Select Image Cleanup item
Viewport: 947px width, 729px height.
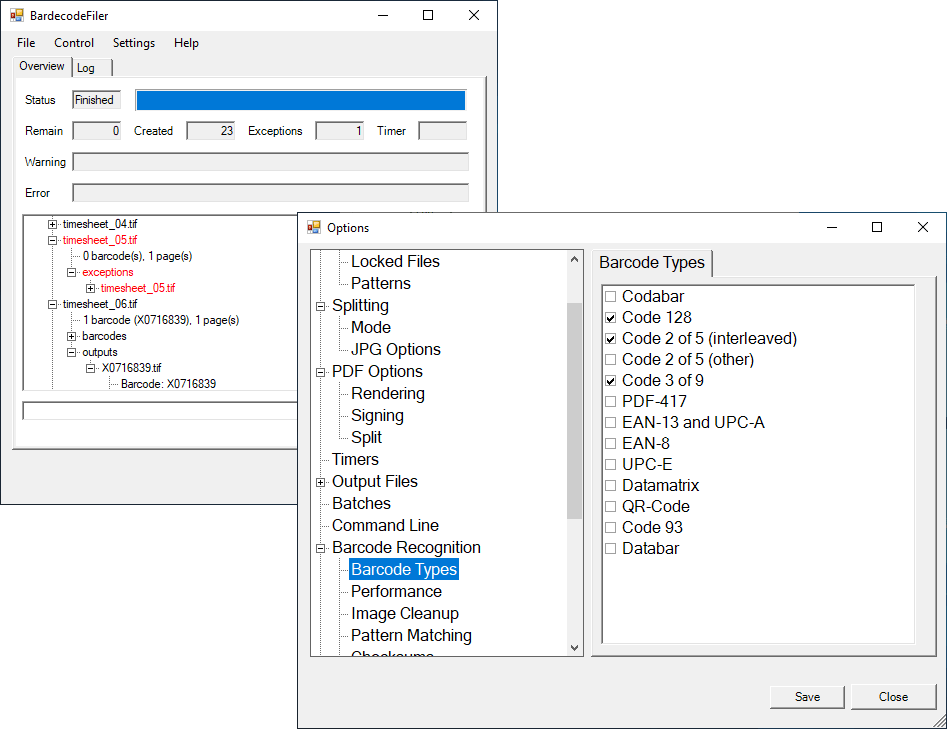[x=405, y=614]
